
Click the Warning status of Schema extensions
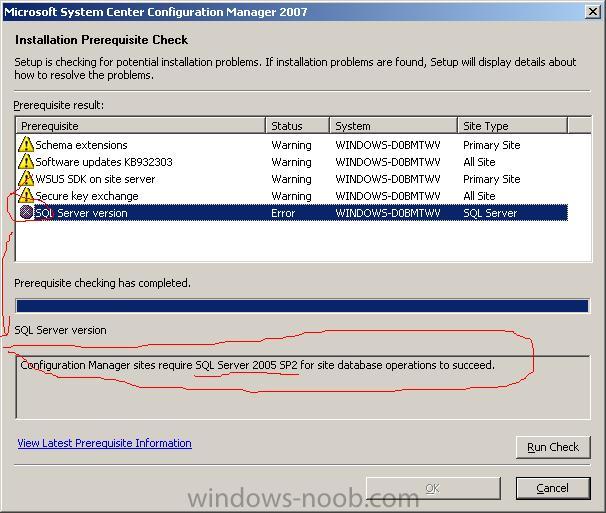coord(291,145)
